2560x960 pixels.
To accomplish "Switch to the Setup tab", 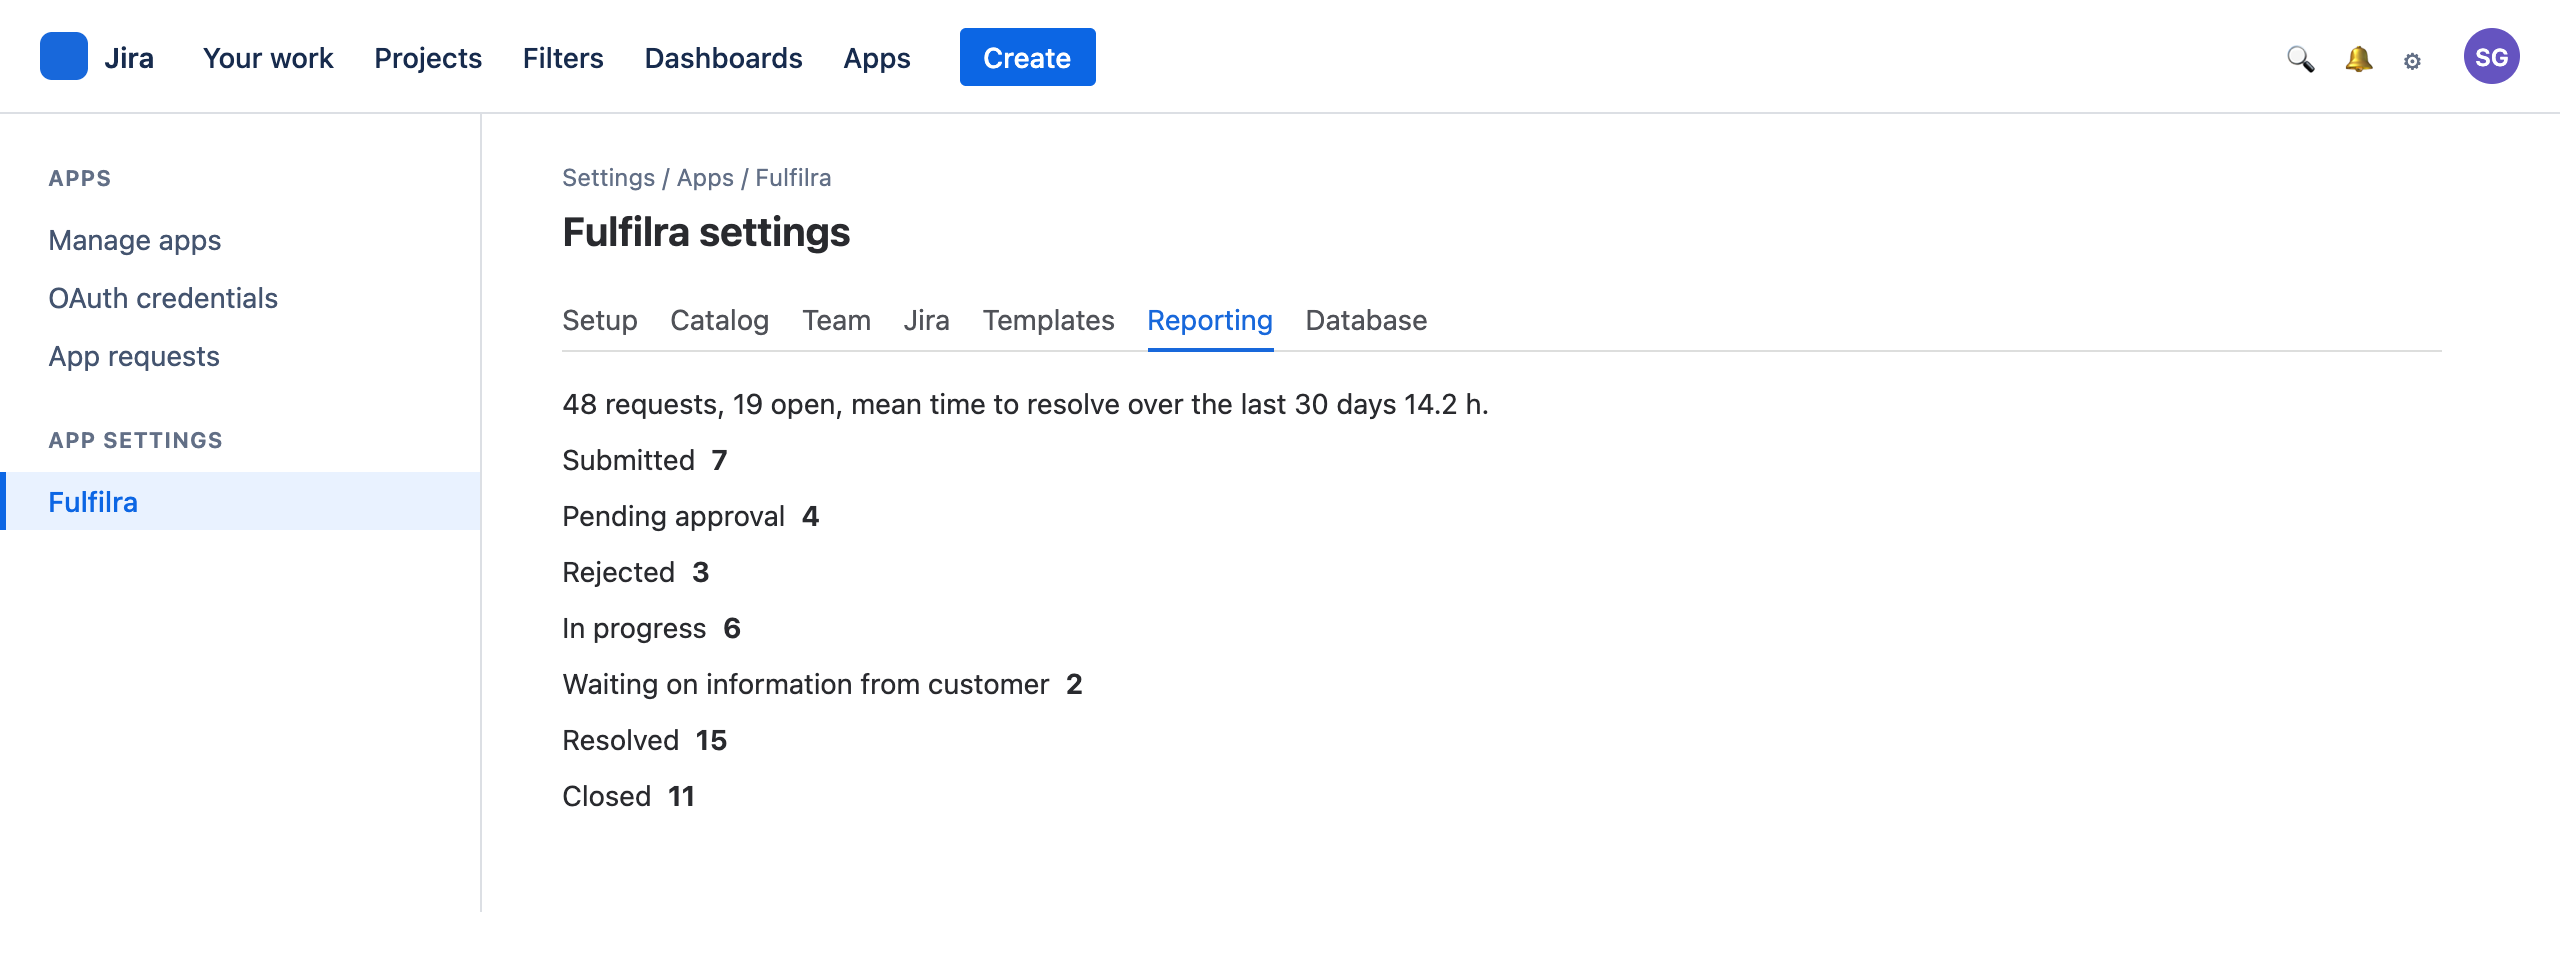I will pyautogui.click(x=600, y=320).
